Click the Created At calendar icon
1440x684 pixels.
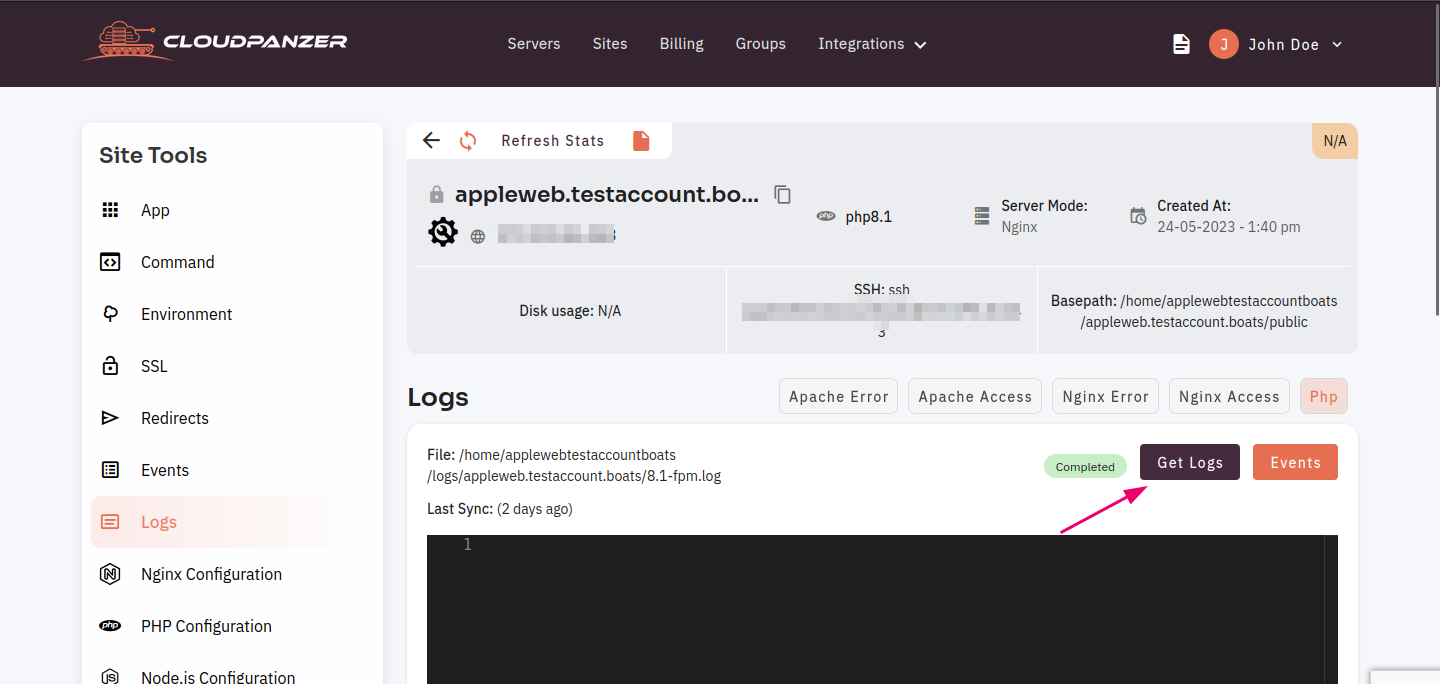(1138, 216)
